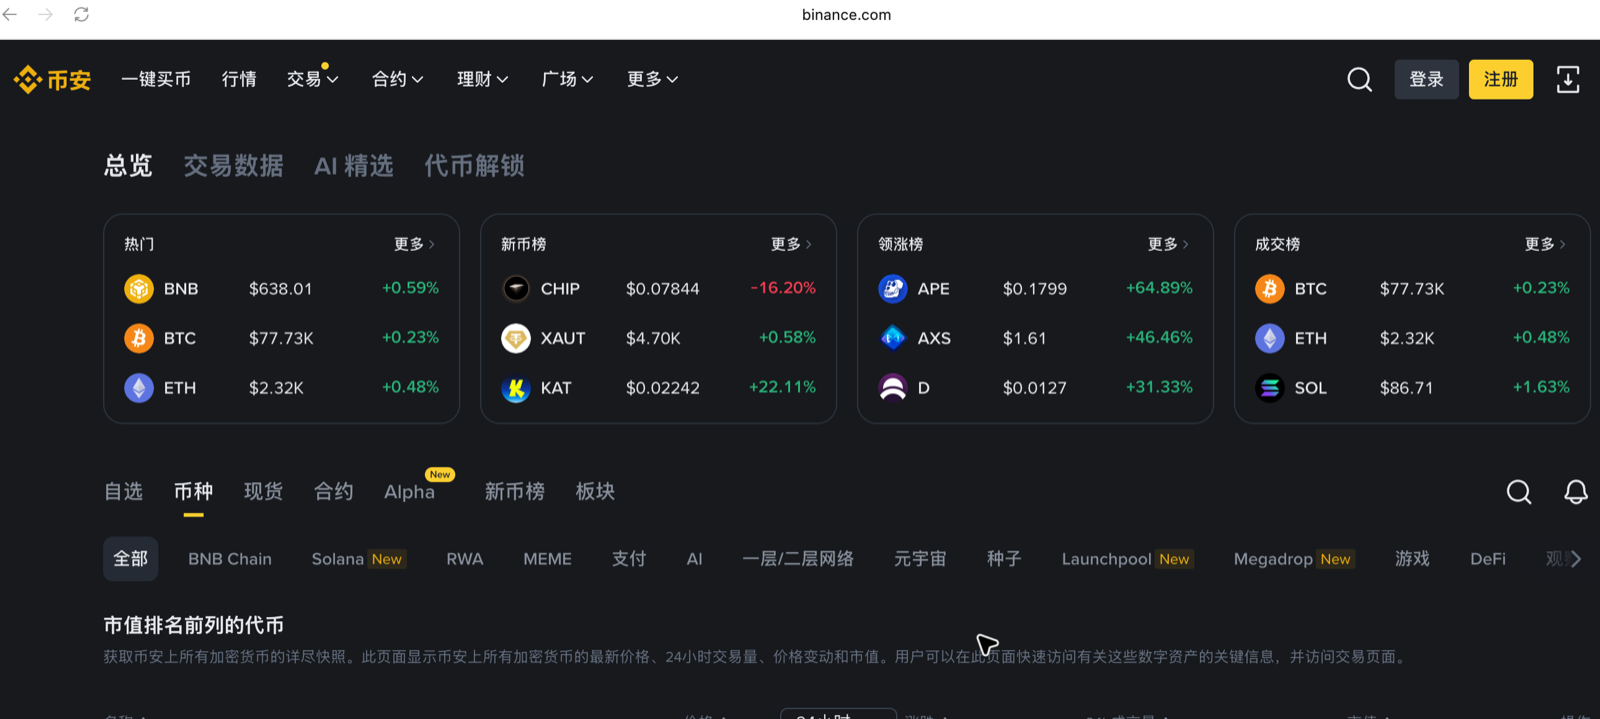The width and height of the screenshot is (1600, 719).
Task: Switch to 交易数据 tab
Action: coord(233,166)
